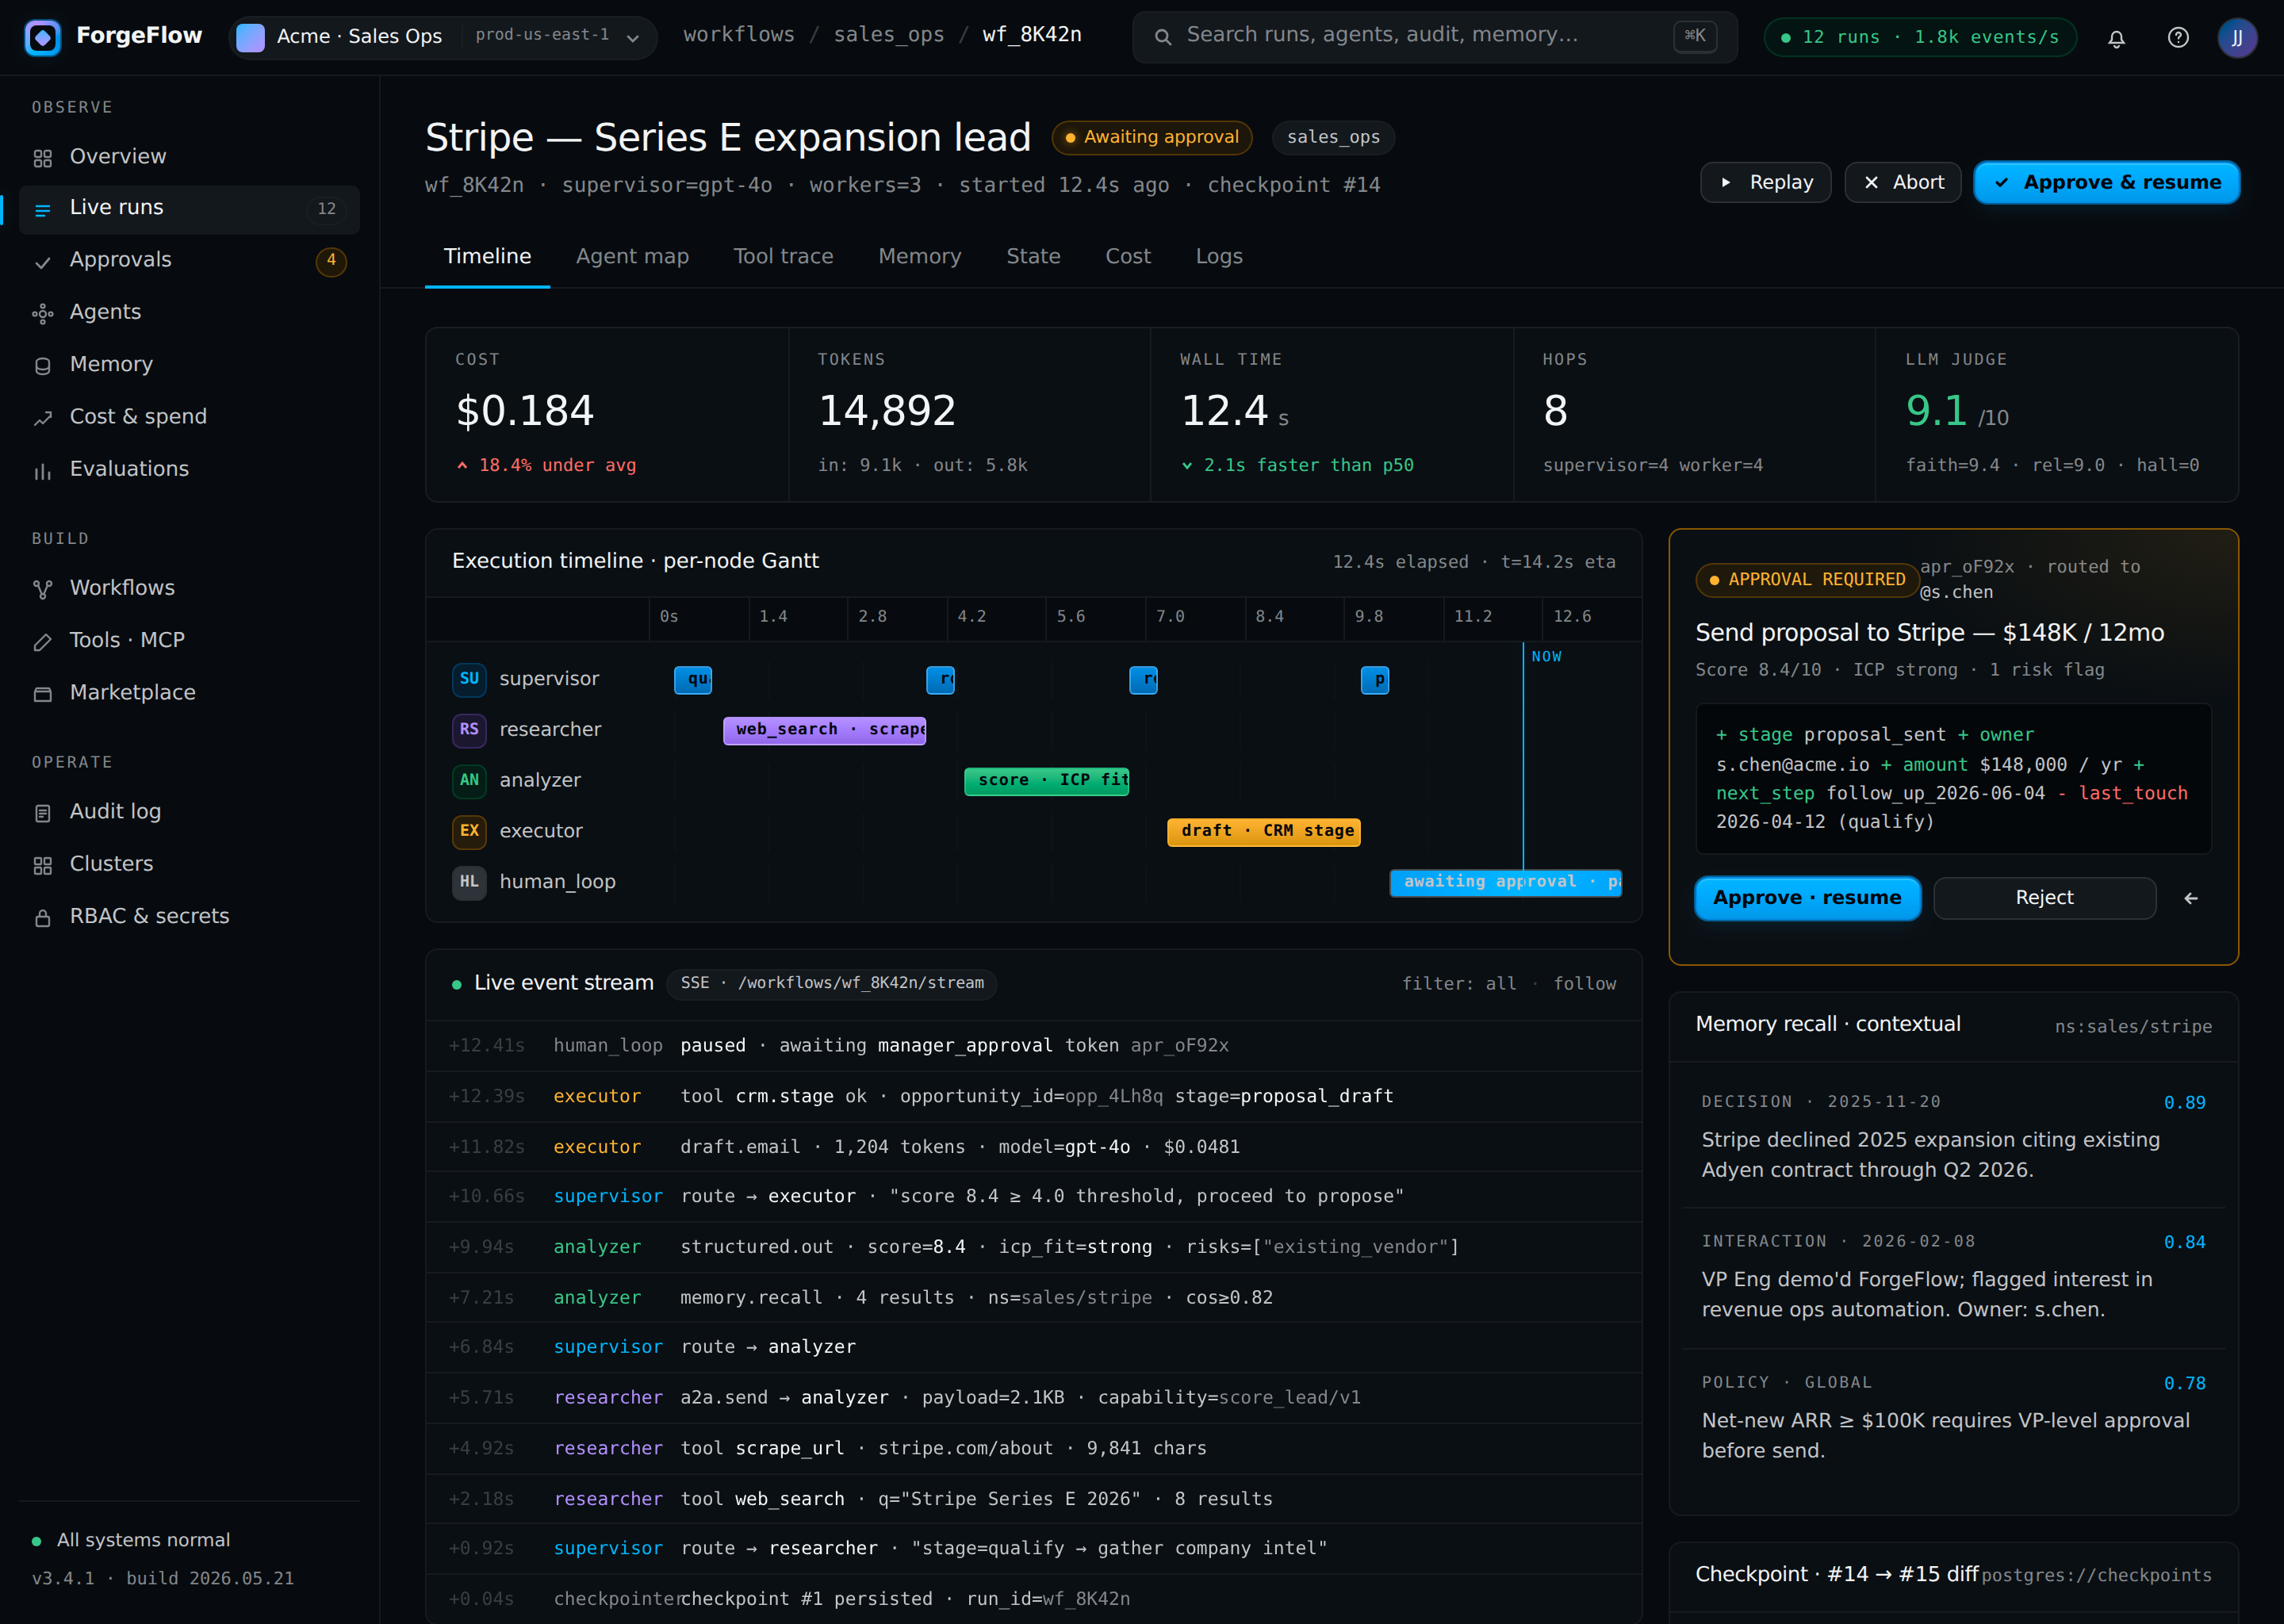Switch to the Agent map tab
The image size is (2284, 1624).
tap(632, 257)
